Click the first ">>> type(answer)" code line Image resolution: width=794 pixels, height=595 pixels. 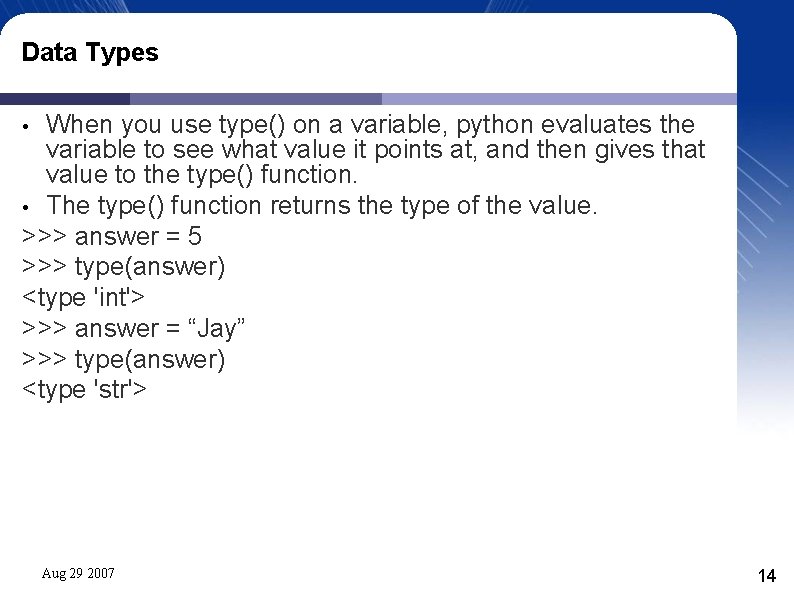coord(123,267)
